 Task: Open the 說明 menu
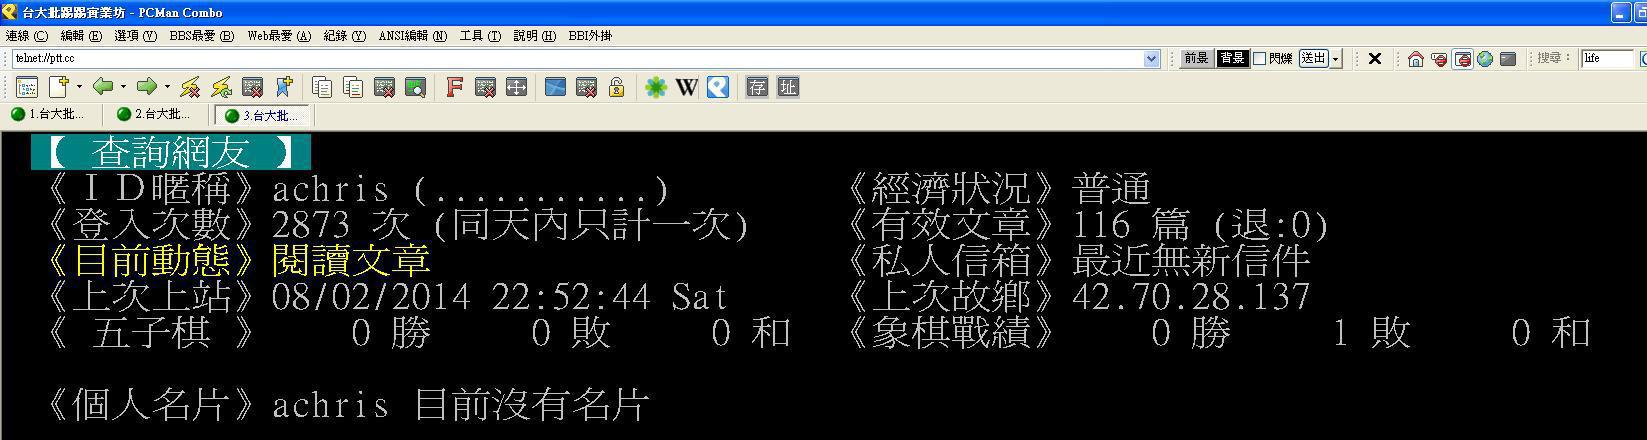[x=534, y=35]
